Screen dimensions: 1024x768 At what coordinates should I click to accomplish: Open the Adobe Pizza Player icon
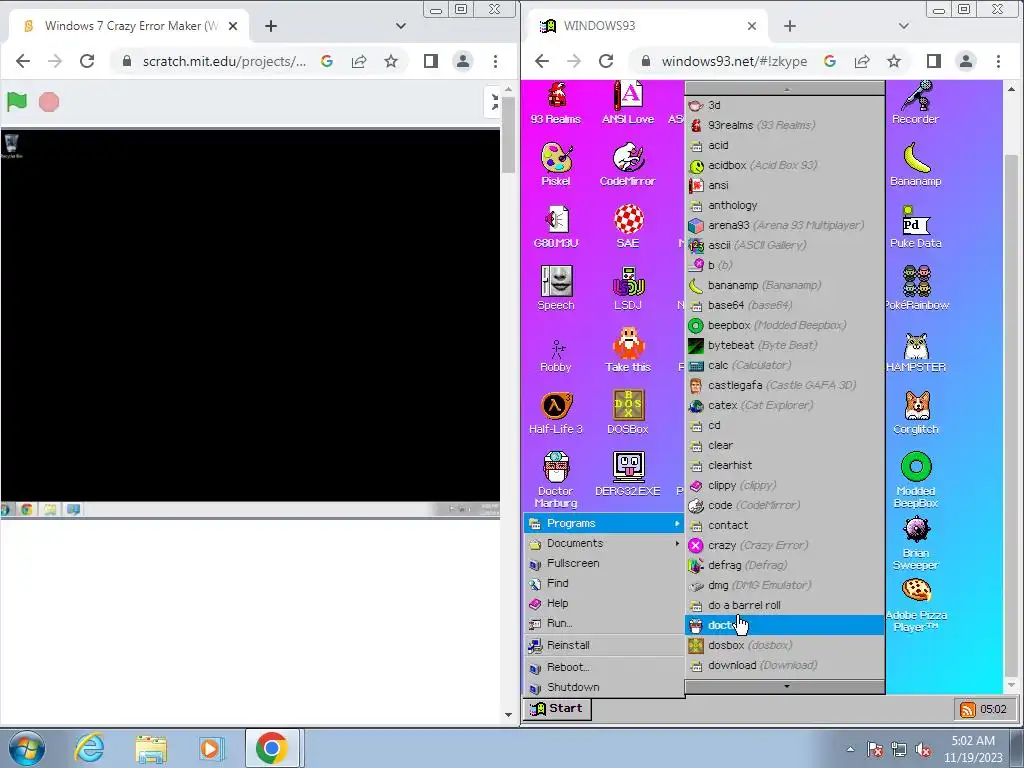[916, 604]
